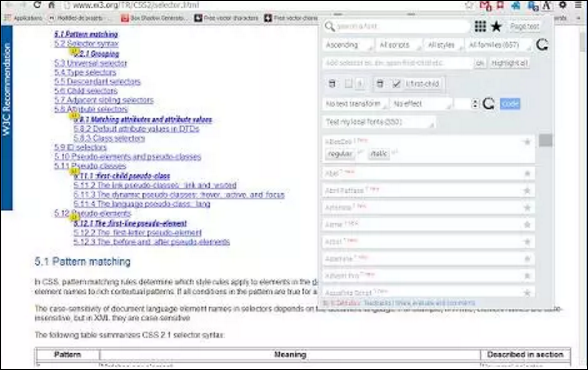The image size is (588, 370).
Task: Open 5.8.1 Matching attributes and attribute values link
Action: [143, 120]
